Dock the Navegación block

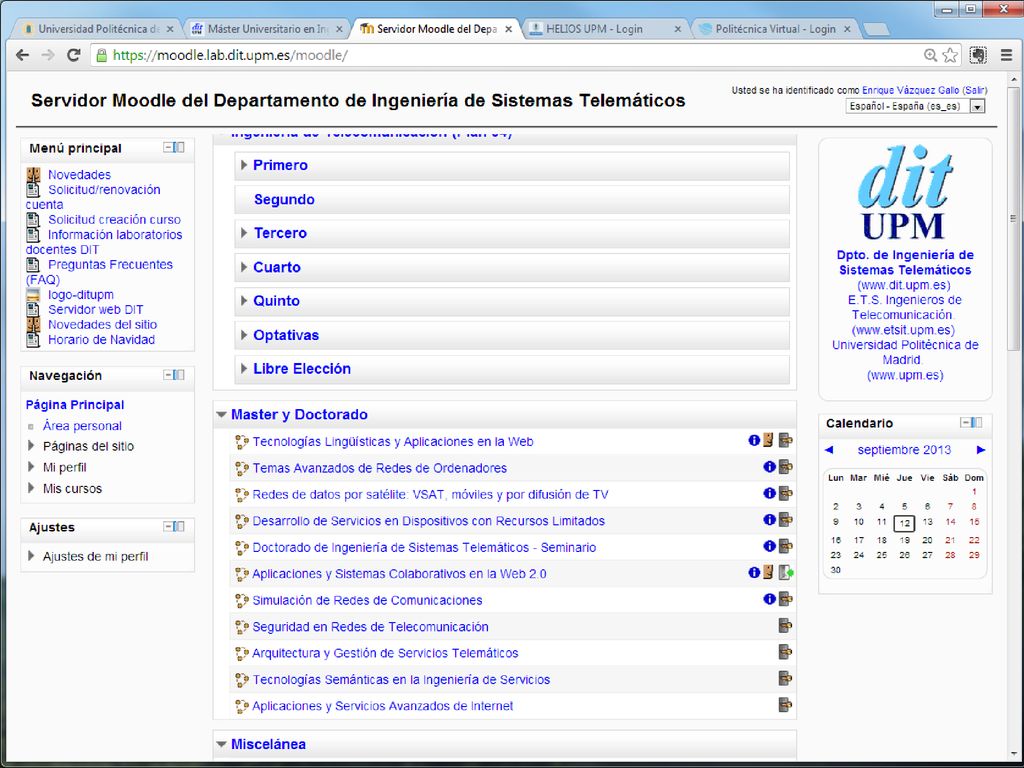(180, 375)
